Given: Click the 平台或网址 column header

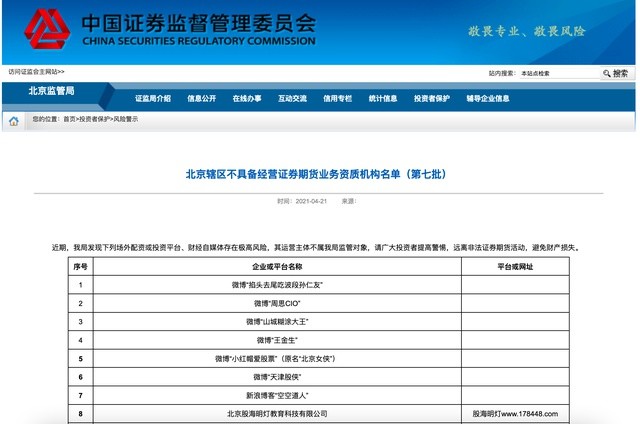Looking at the screenshot, I should pyautogui.click(x=515, y=266).
